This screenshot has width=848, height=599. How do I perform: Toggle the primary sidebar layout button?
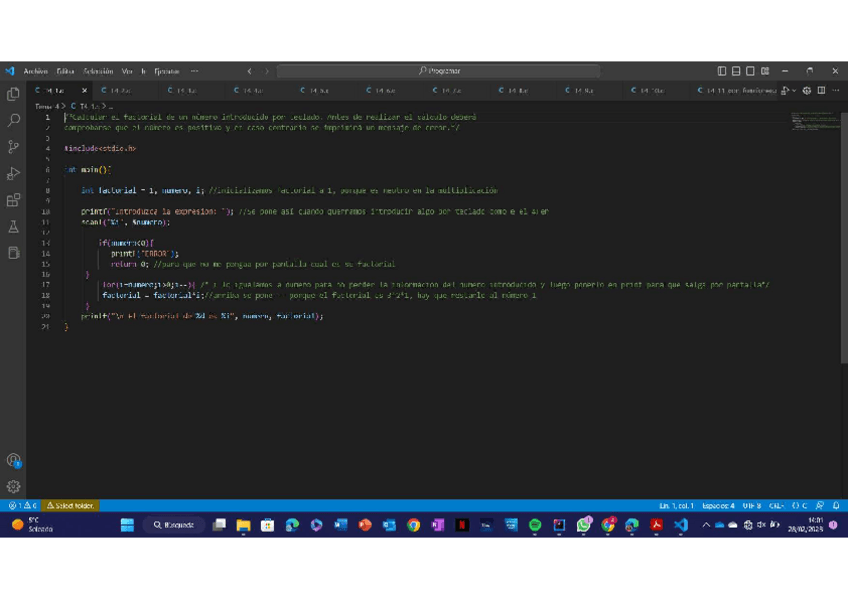pos(722,71)
